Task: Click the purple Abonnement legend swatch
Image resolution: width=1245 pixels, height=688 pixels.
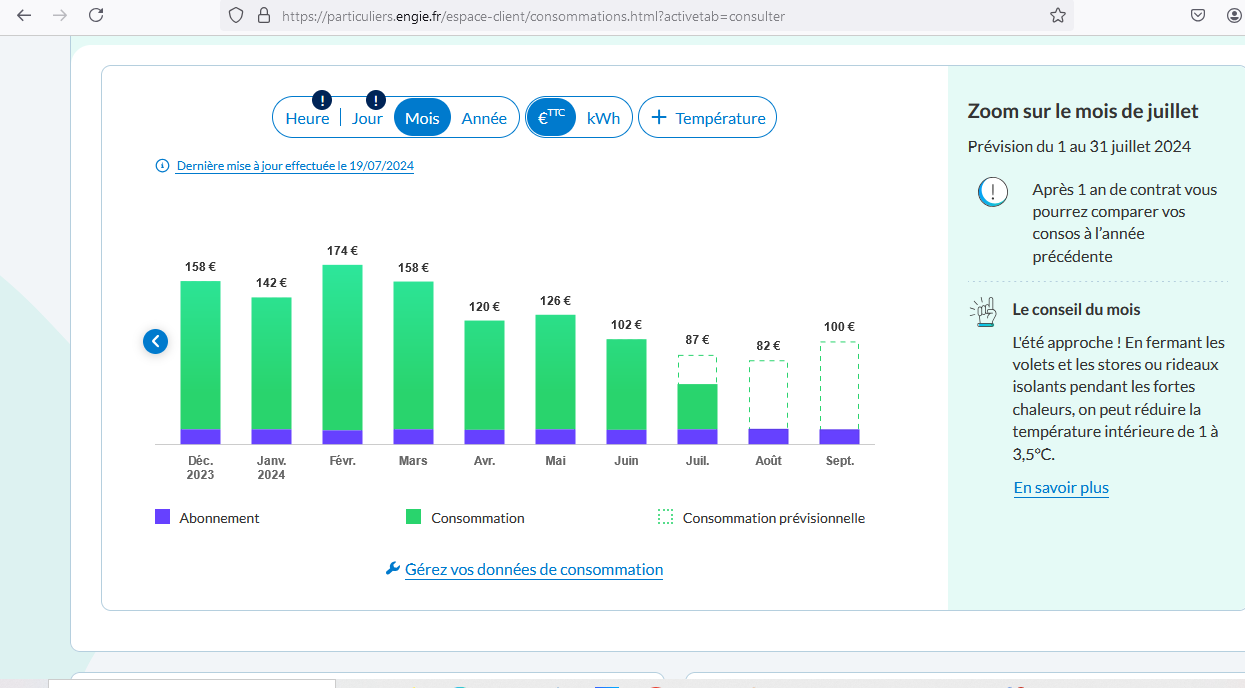Action: pyautogui.click(x=162, y=517)
